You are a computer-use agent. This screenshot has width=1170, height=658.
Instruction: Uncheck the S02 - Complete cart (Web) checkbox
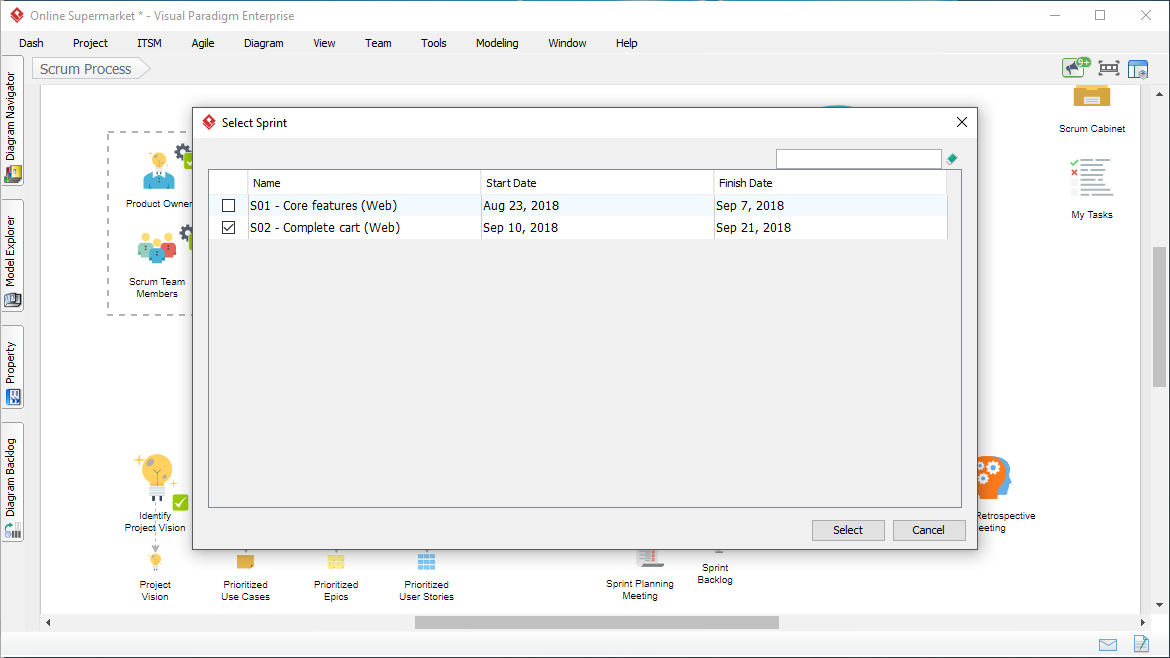[228, 228]
